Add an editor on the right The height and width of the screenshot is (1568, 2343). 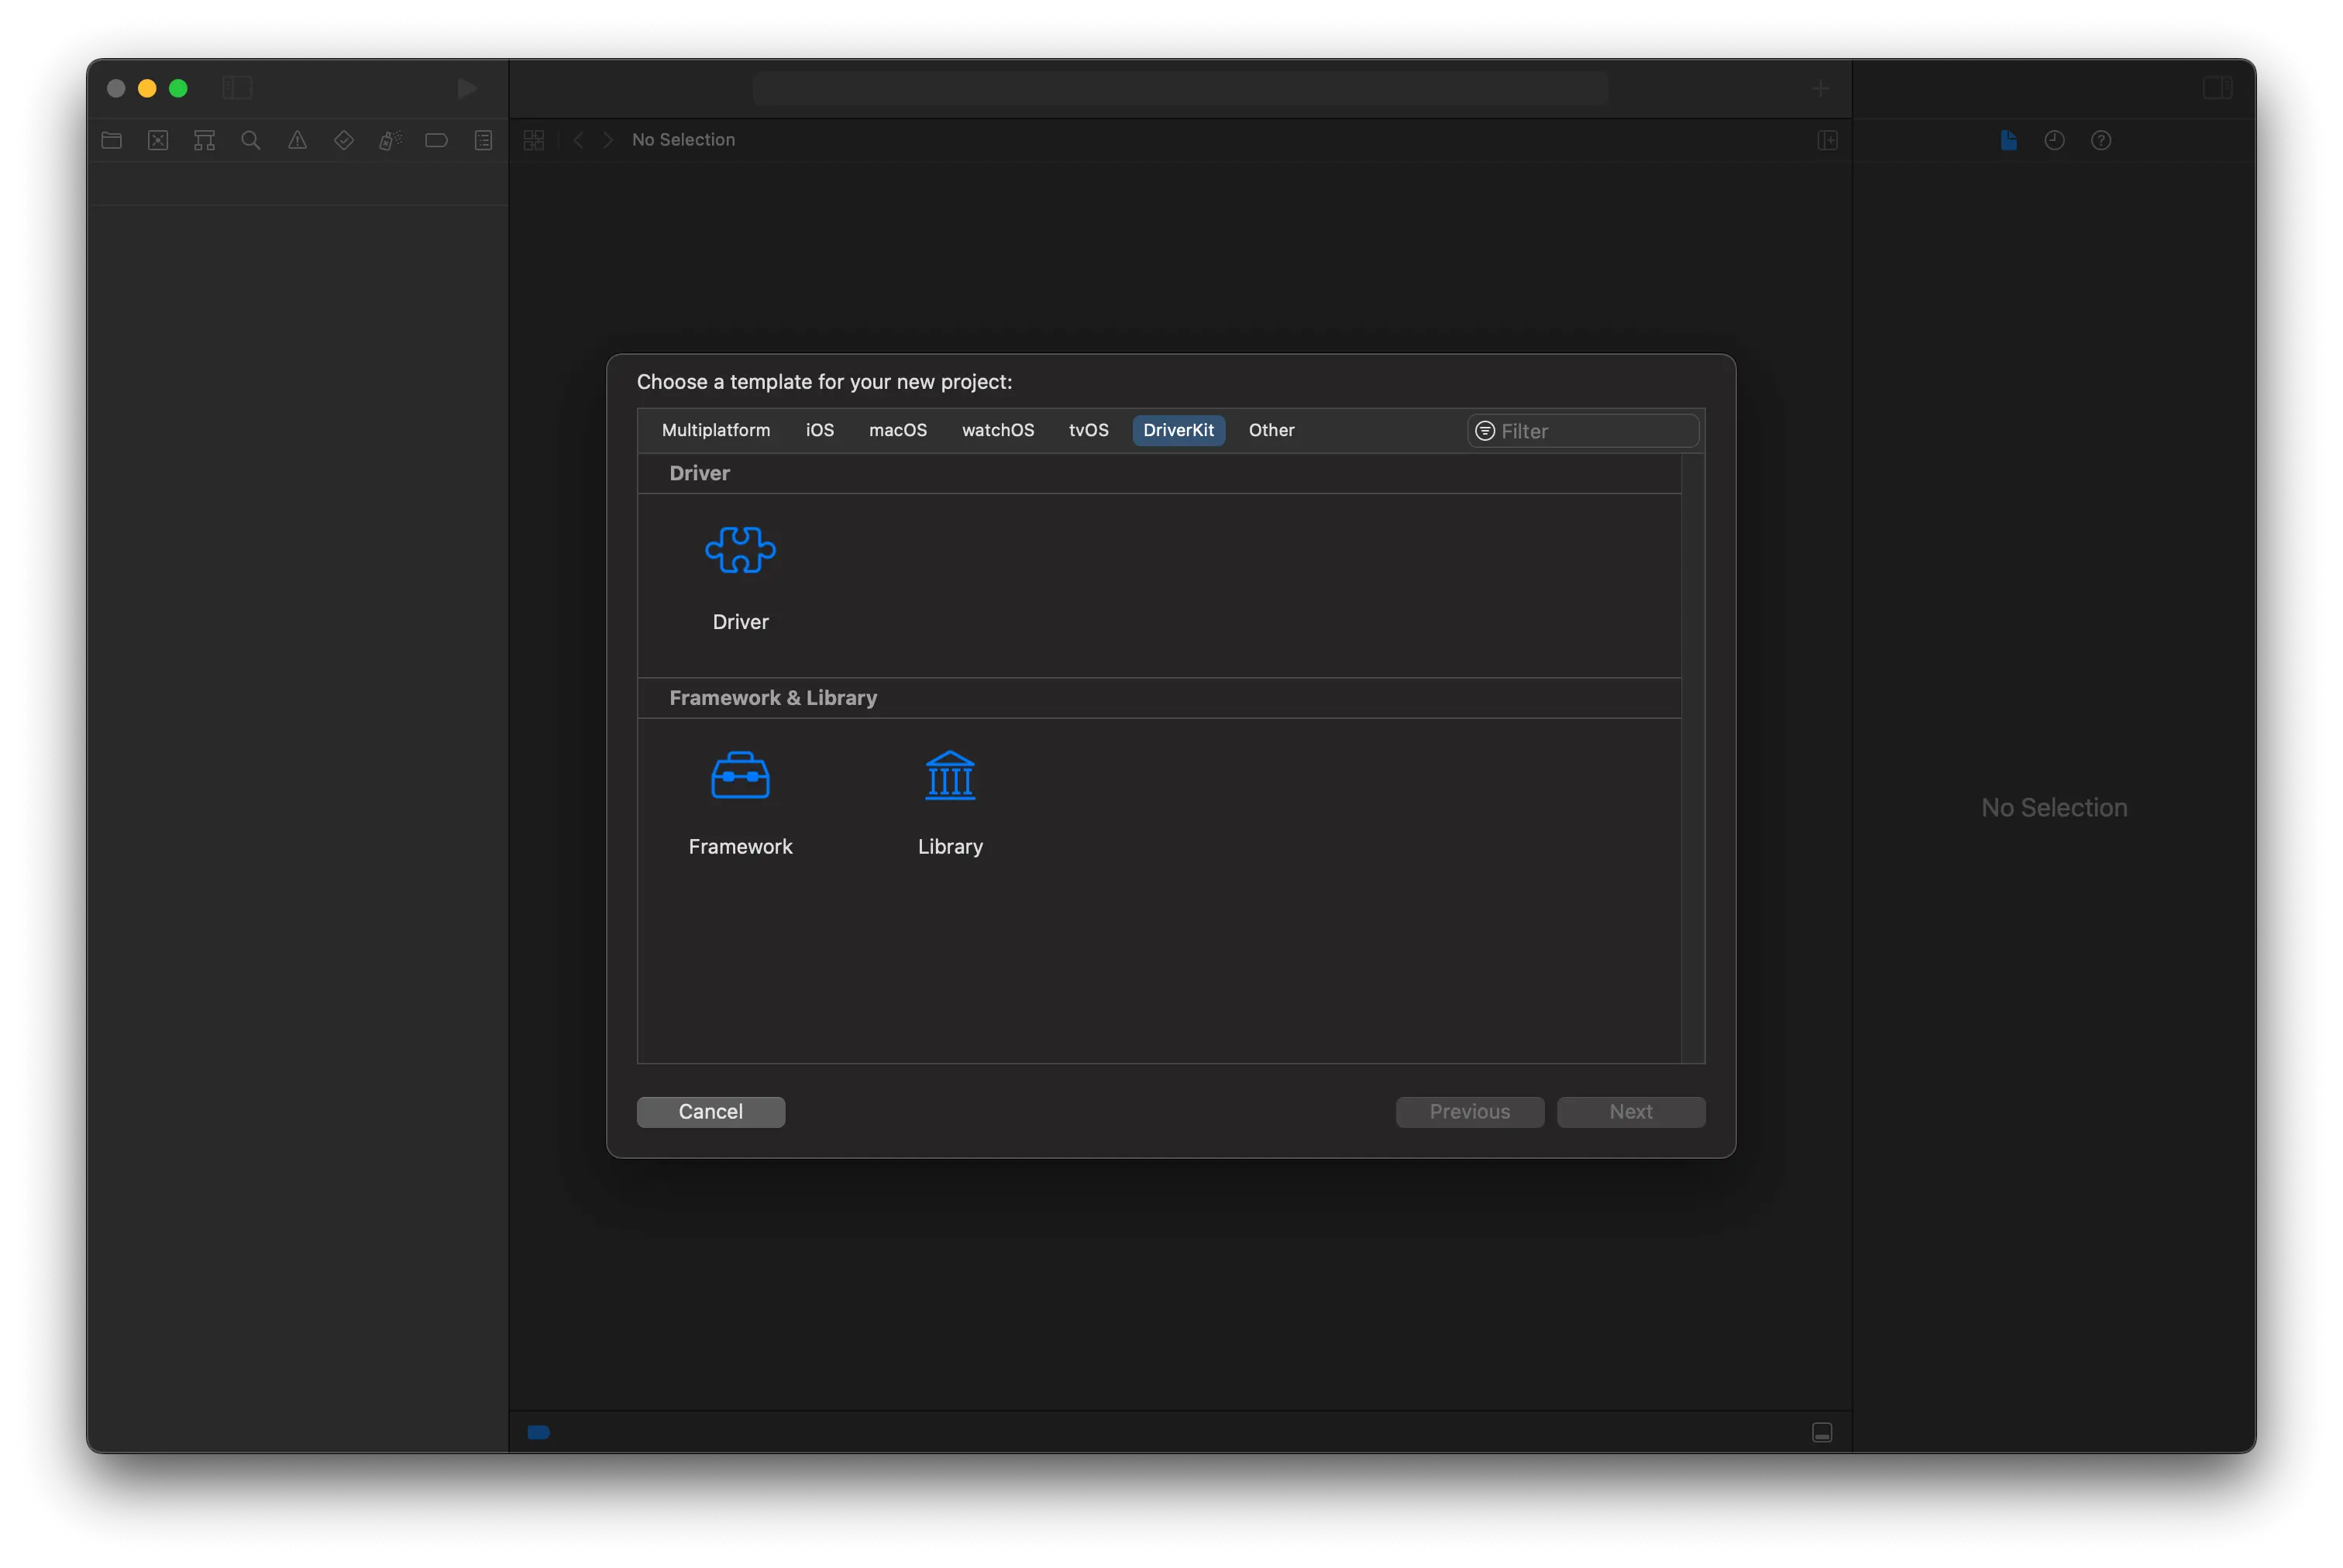(x=1827, y=140)
